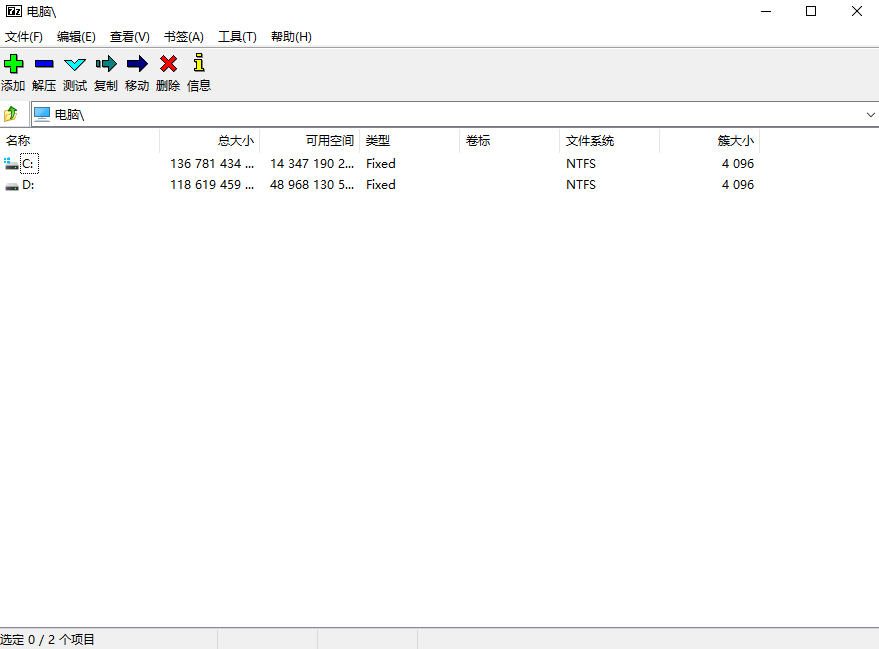Open the 帮助(H) menu
This screenshot has width=879, height=649.
291,37
